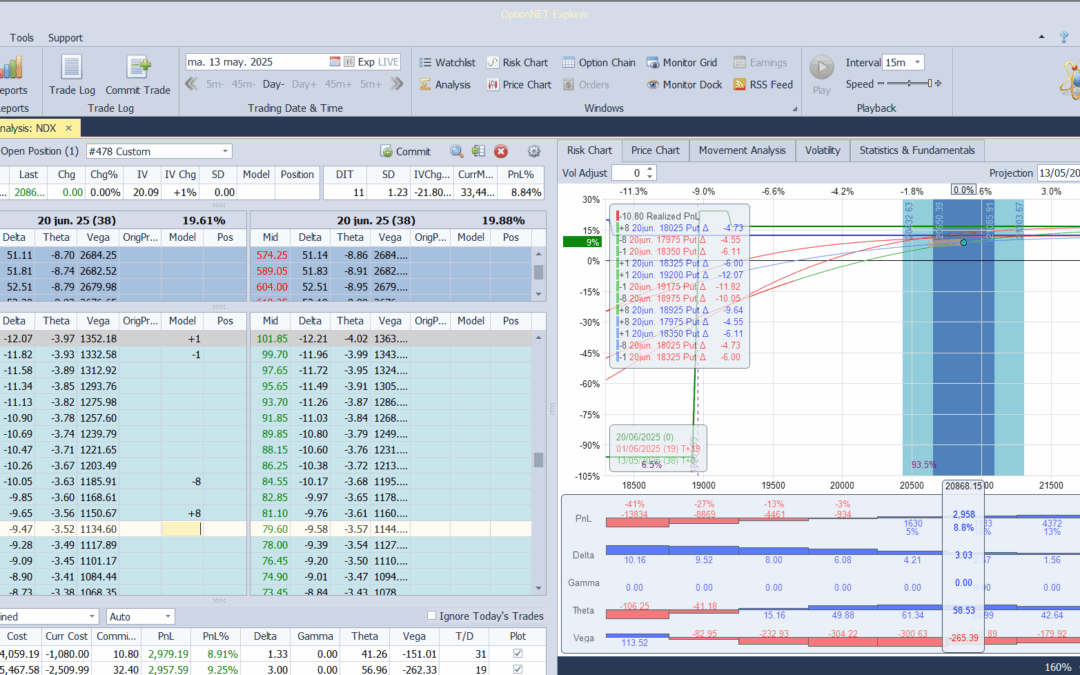Switch to the Price Chart tab
This screenshot has width=1080, height=675.
pyautogui.click(x=655, y=150)
